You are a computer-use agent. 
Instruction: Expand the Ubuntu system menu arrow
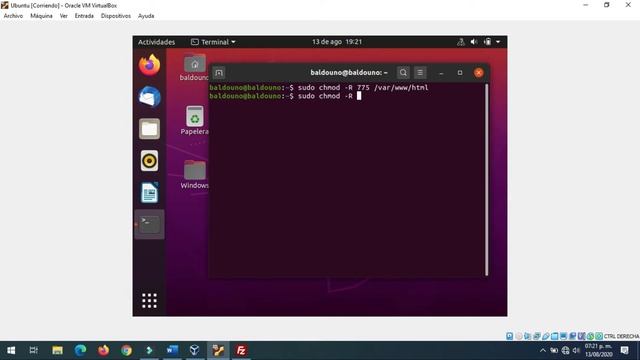[x=498, y=42]
